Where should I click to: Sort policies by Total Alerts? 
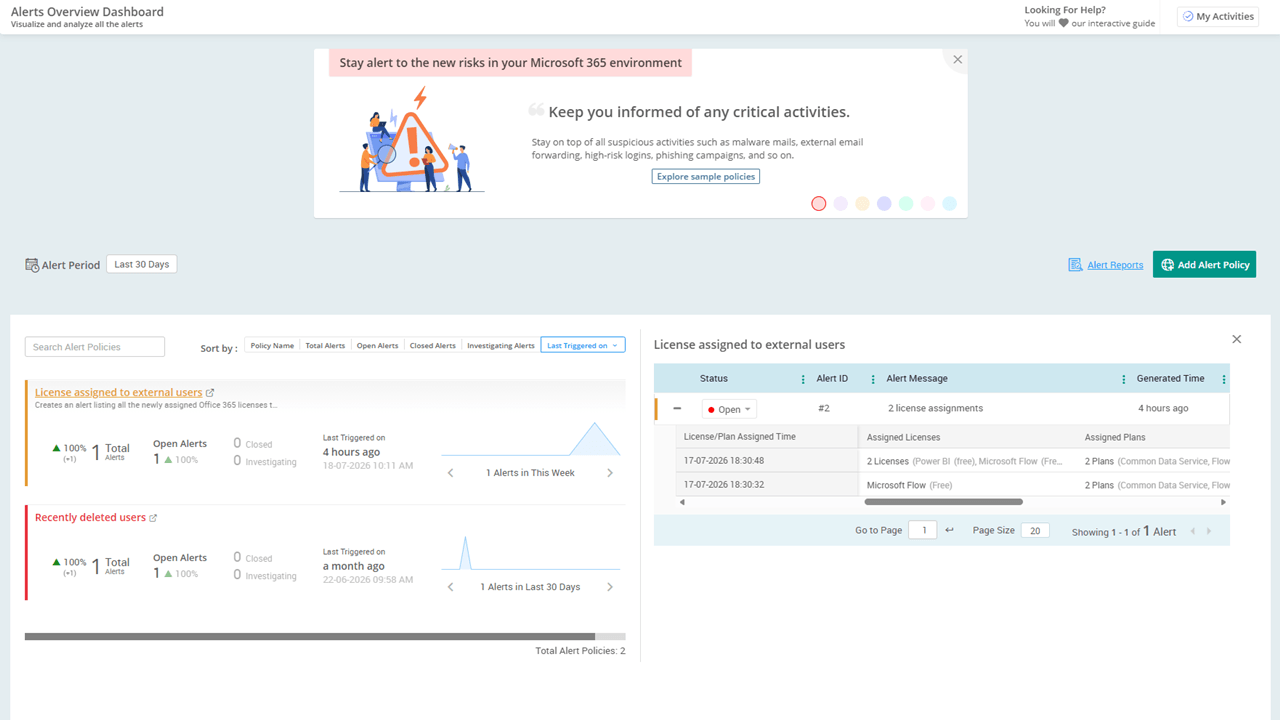pyautogui.click(x=325, y=346)
